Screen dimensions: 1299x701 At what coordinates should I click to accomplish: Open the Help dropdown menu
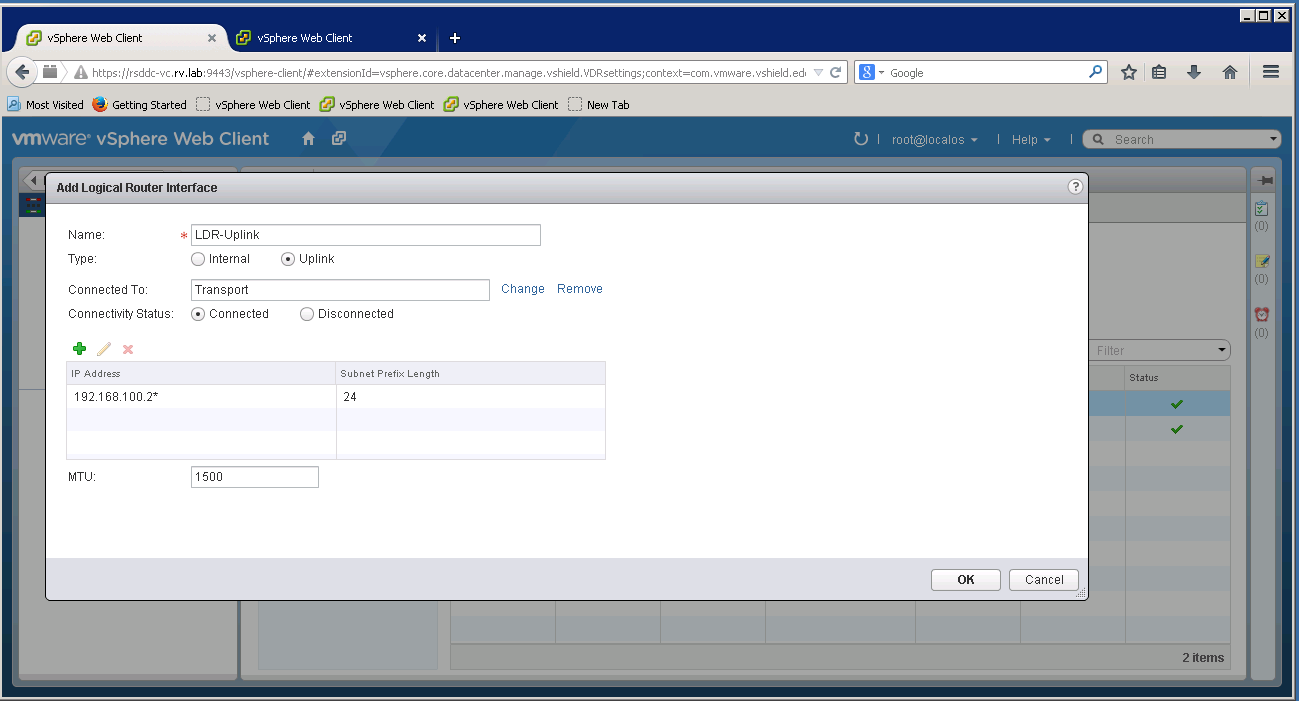click(1031, 140)
